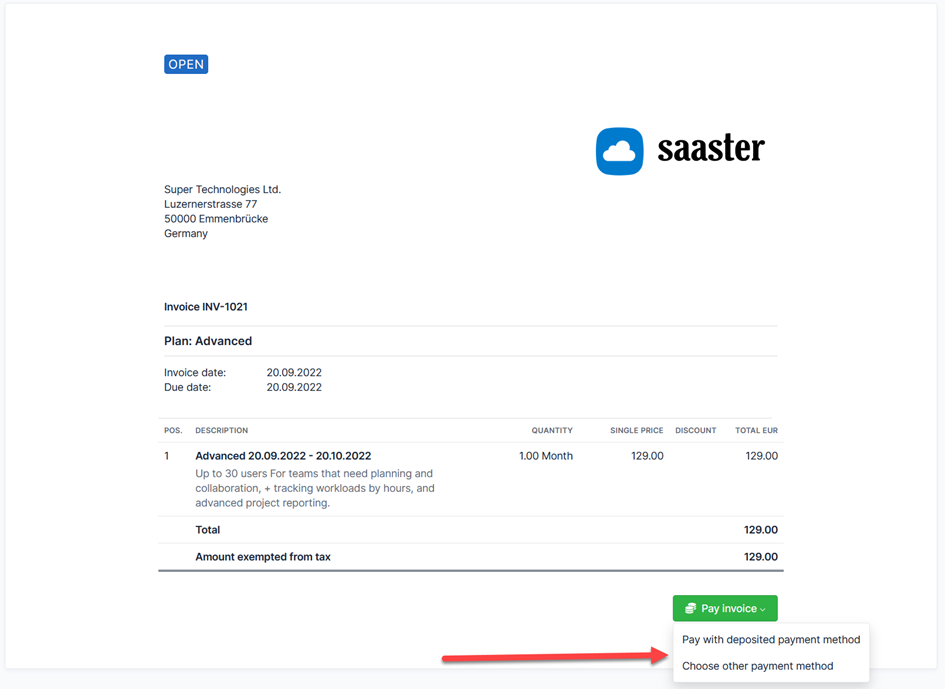Click the Advanced 20.09.2022 - 20.10.2022 line item

coord(283,456)
